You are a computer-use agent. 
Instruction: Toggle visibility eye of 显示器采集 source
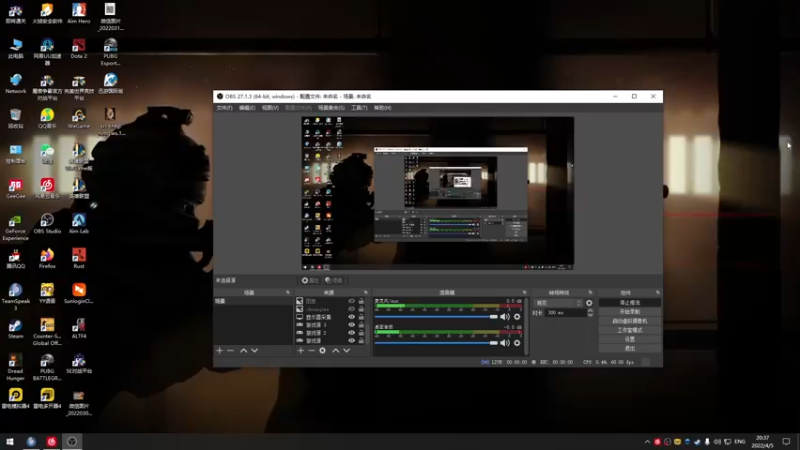pyautogui.click(x=351, y=317)
